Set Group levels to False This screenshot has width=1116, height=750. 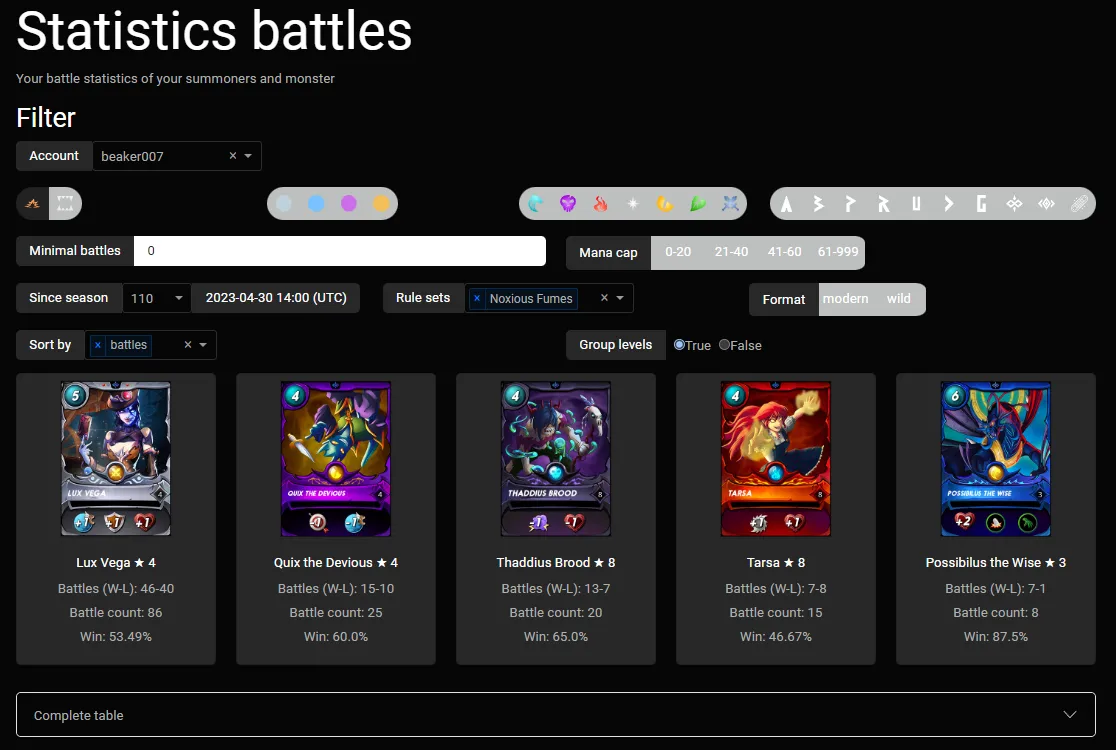(x=724, y=344)
